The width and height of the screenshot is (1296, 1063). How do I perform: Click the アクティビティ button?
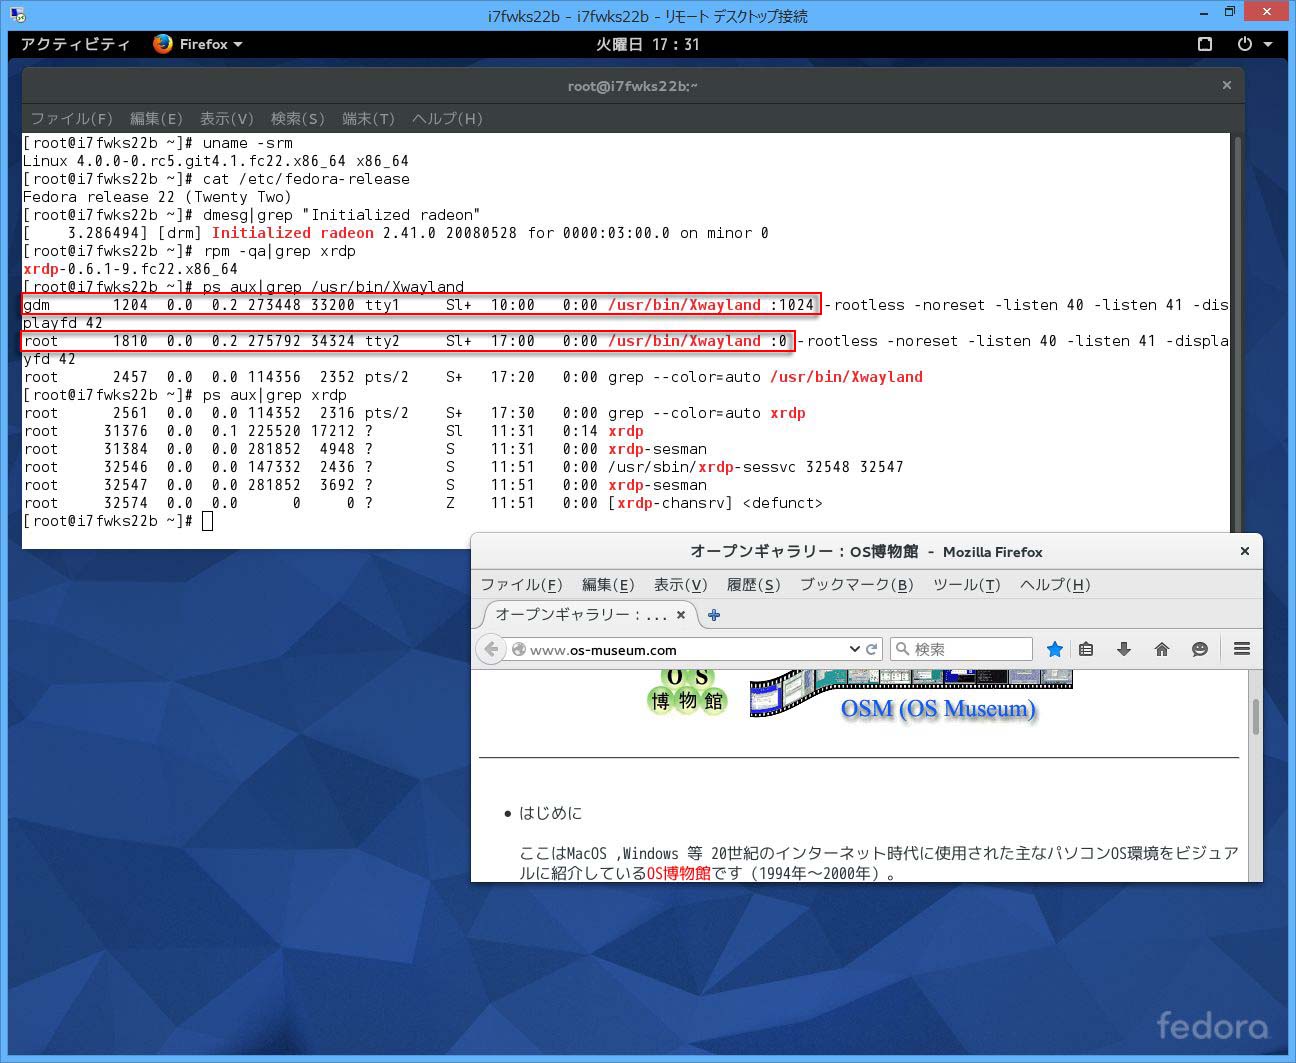point(75,44)
